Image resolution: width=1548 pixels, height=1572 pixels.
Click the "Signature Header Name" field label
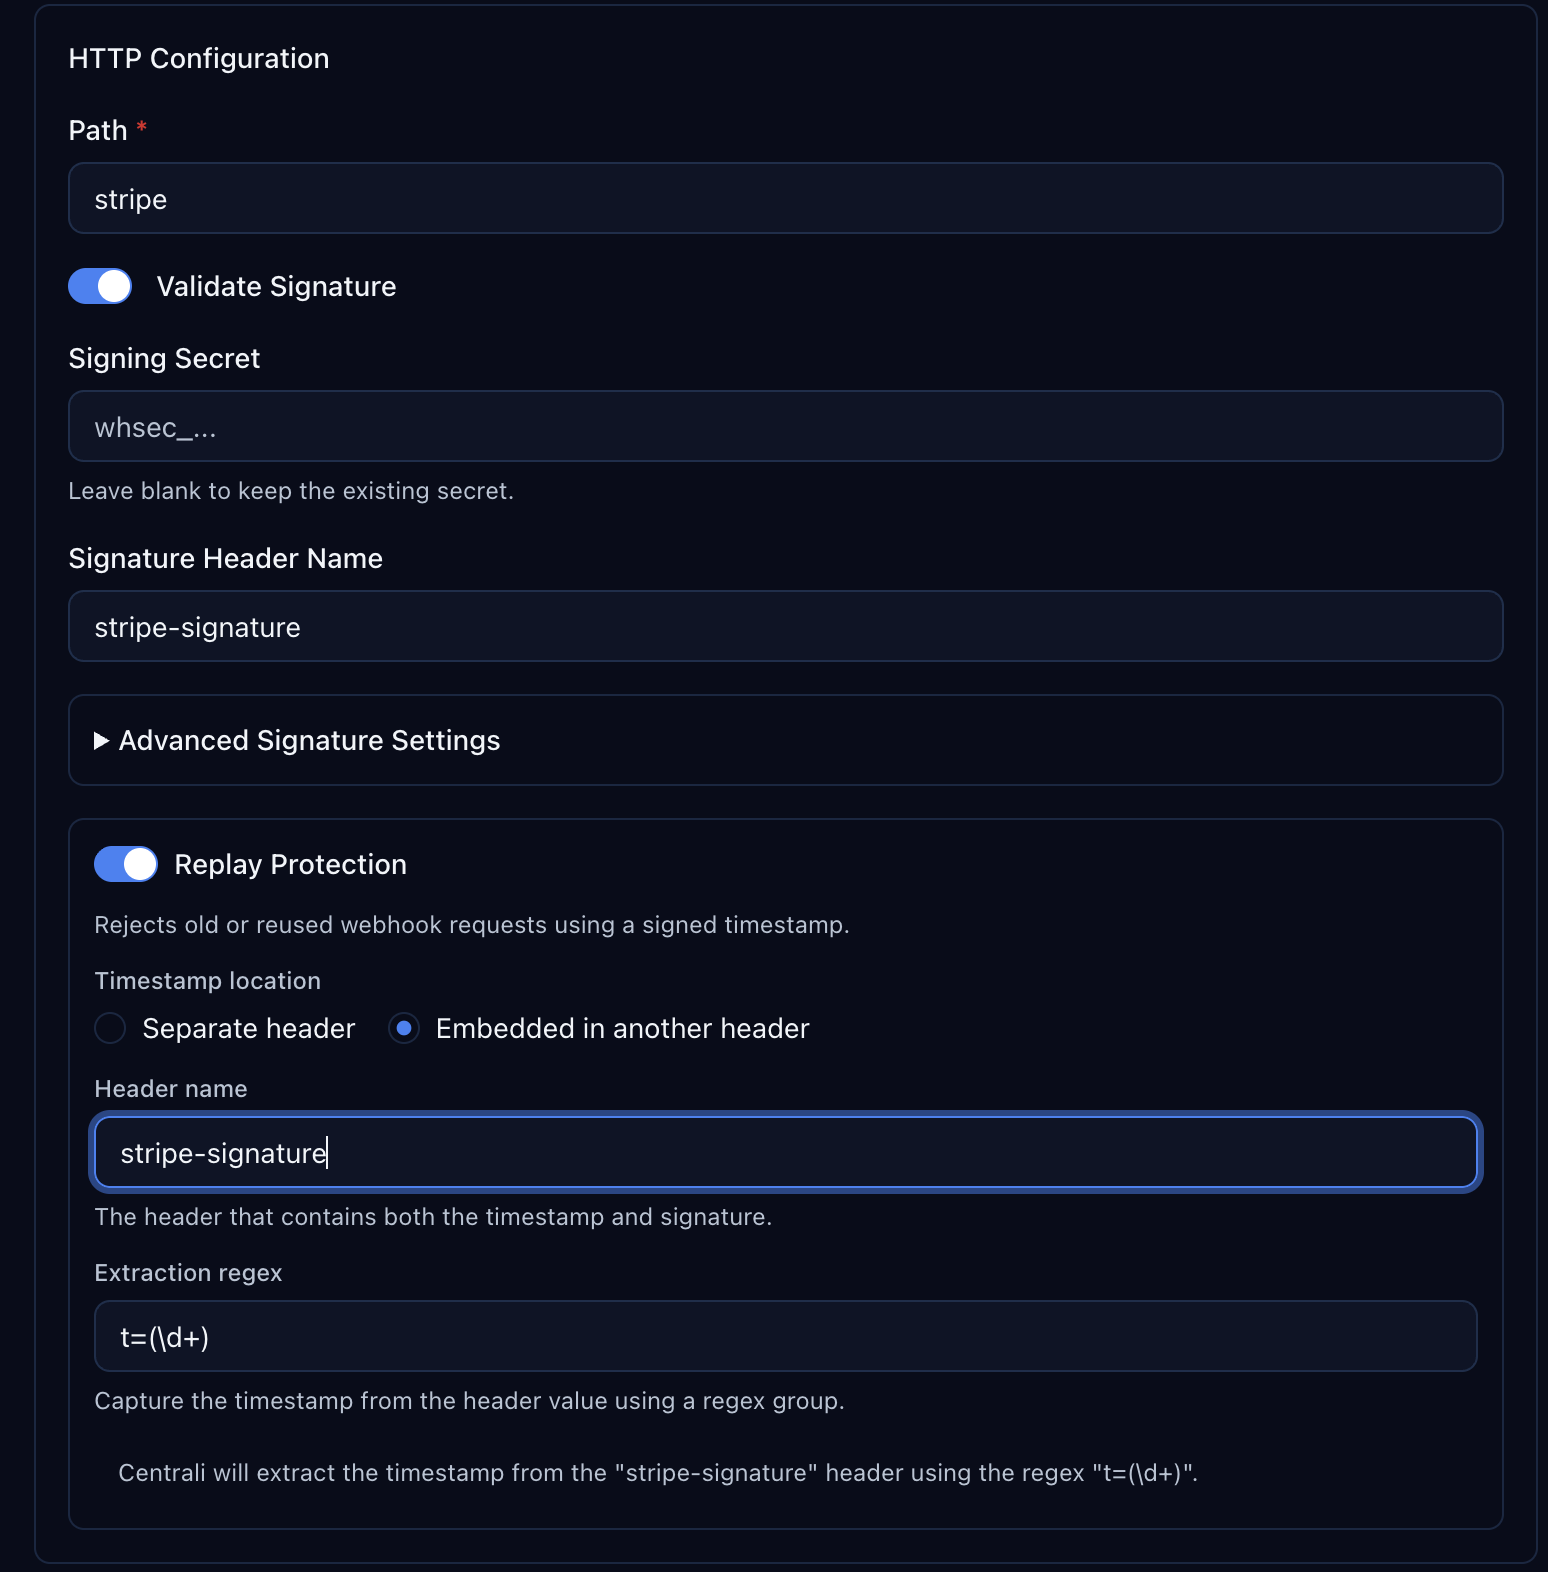225,559
